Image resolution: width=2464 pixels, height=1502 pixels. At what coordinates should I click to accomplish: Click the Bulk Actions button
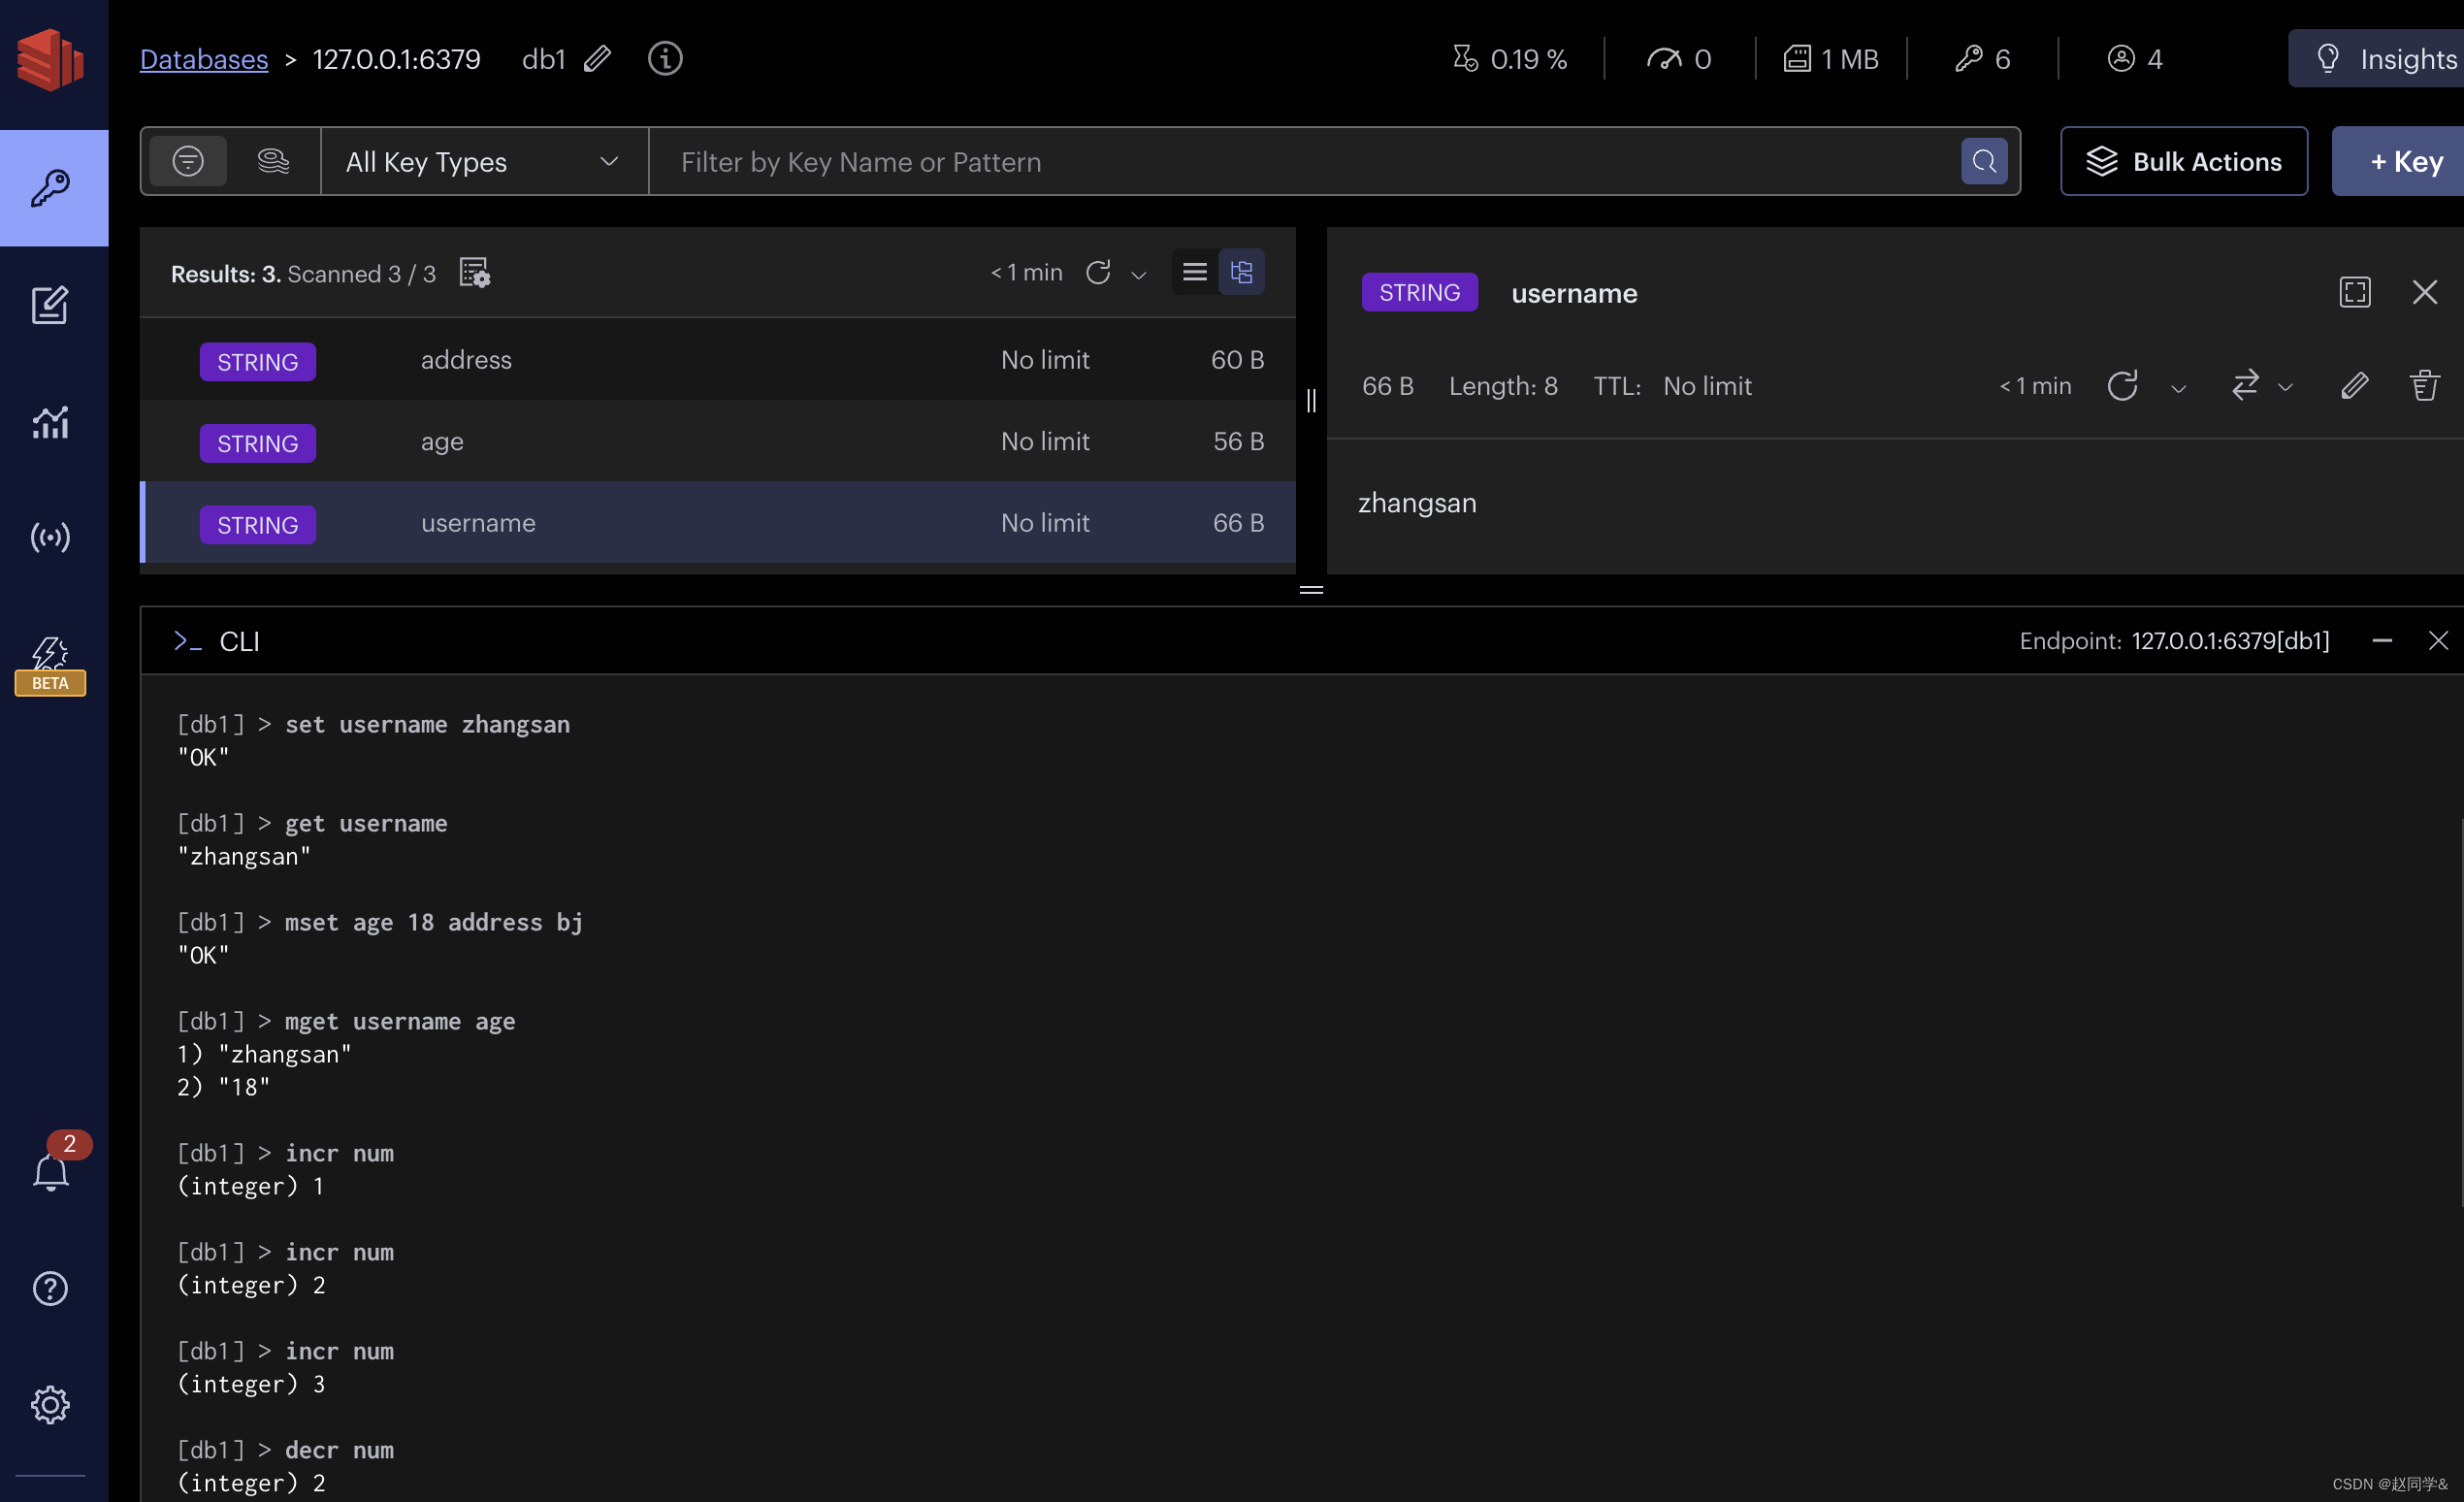(2183, 161)
